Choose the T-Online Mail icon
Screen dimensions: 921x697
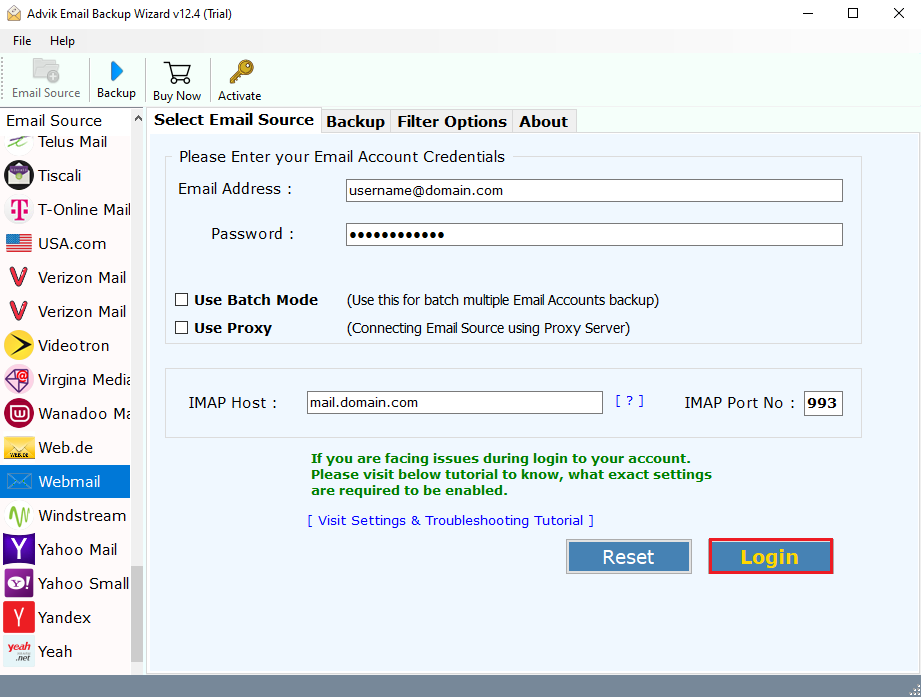(x=19, y=210)
